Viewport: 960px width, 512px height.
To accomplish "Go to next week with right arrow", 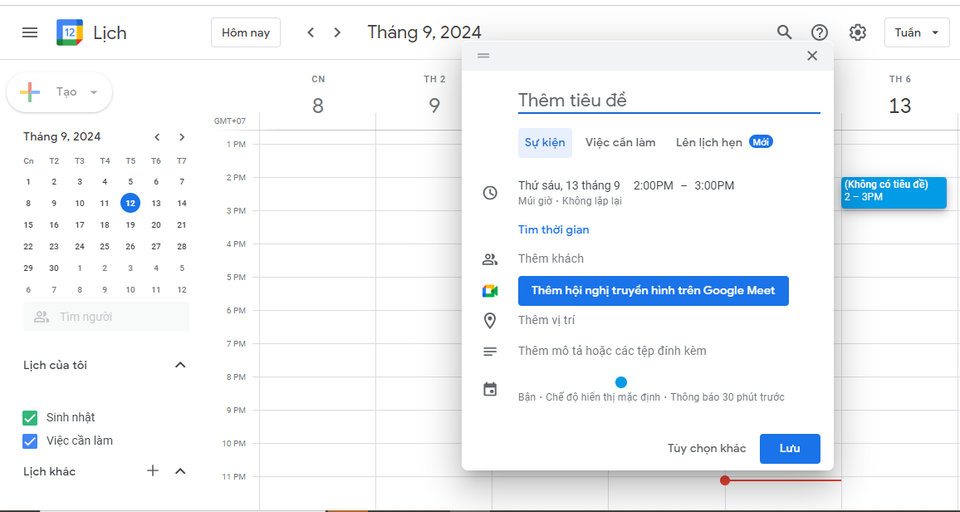I will (337, 32).
